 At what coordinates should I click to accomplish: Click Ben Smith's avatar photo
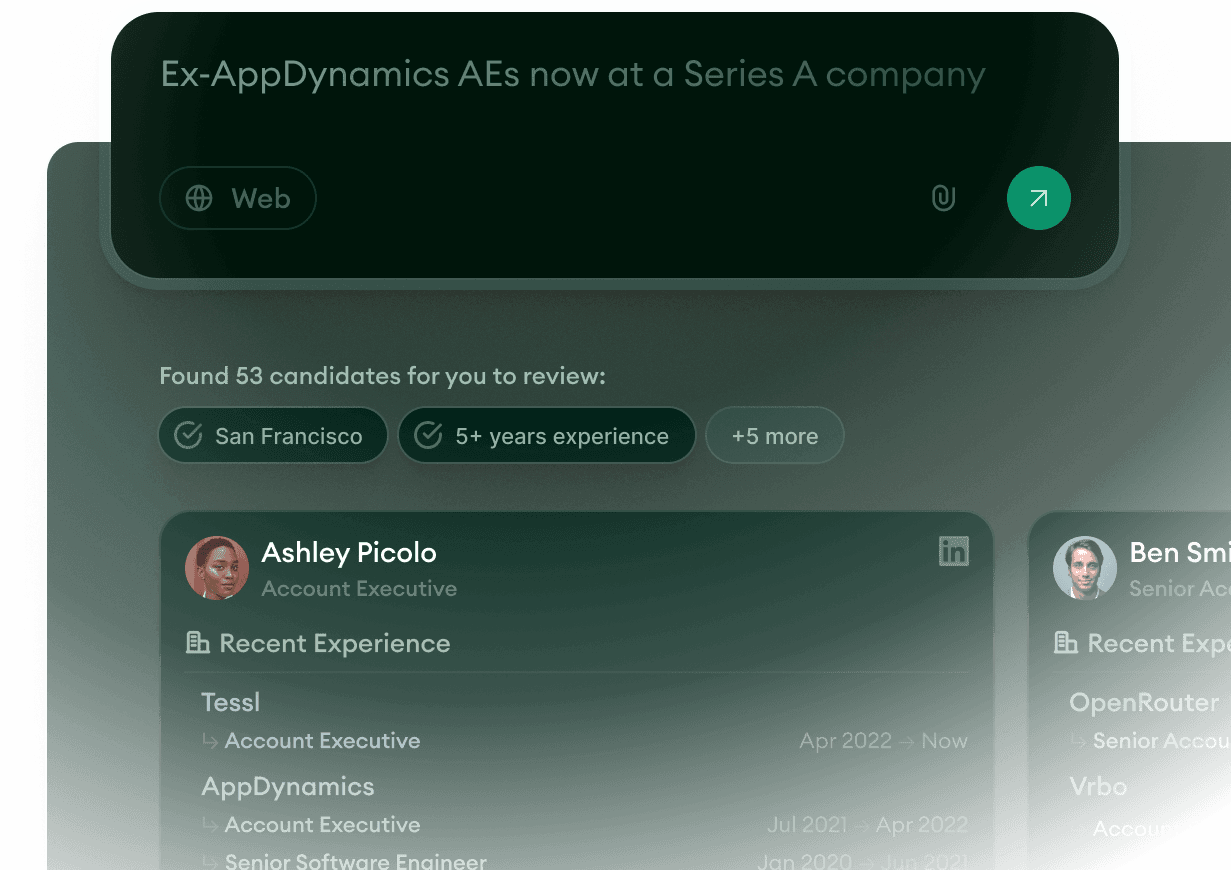(1084, 568)
